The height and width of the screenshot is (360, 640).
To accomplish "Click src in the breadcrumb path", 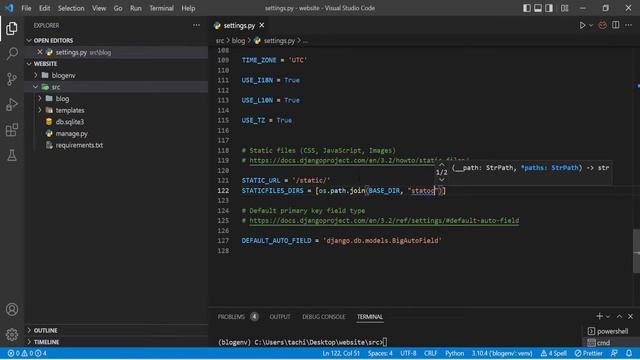I will [x=220, y=40].
